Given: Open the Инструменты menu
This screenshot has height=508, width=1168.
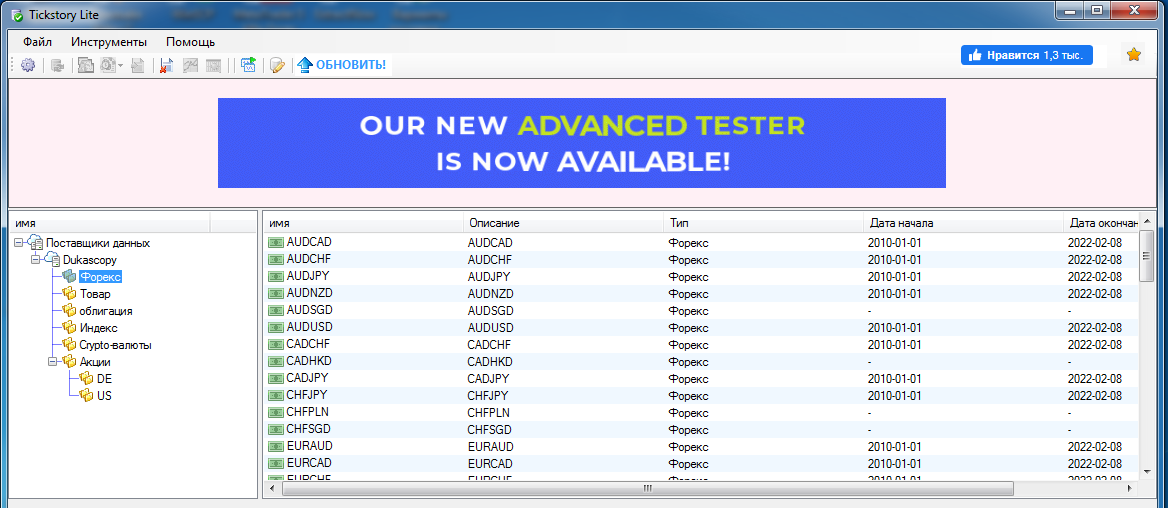Looking at the screenshot, I should coord(109,42).
